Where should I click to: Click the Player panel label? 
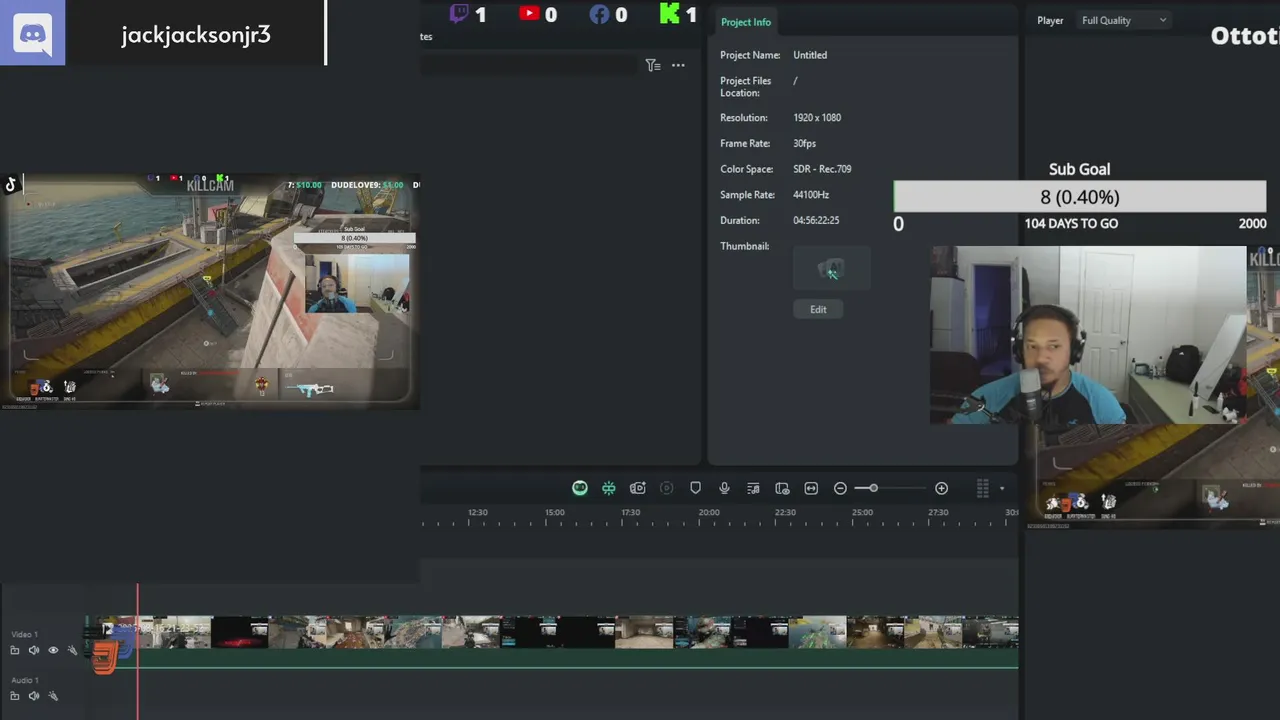1050,20
